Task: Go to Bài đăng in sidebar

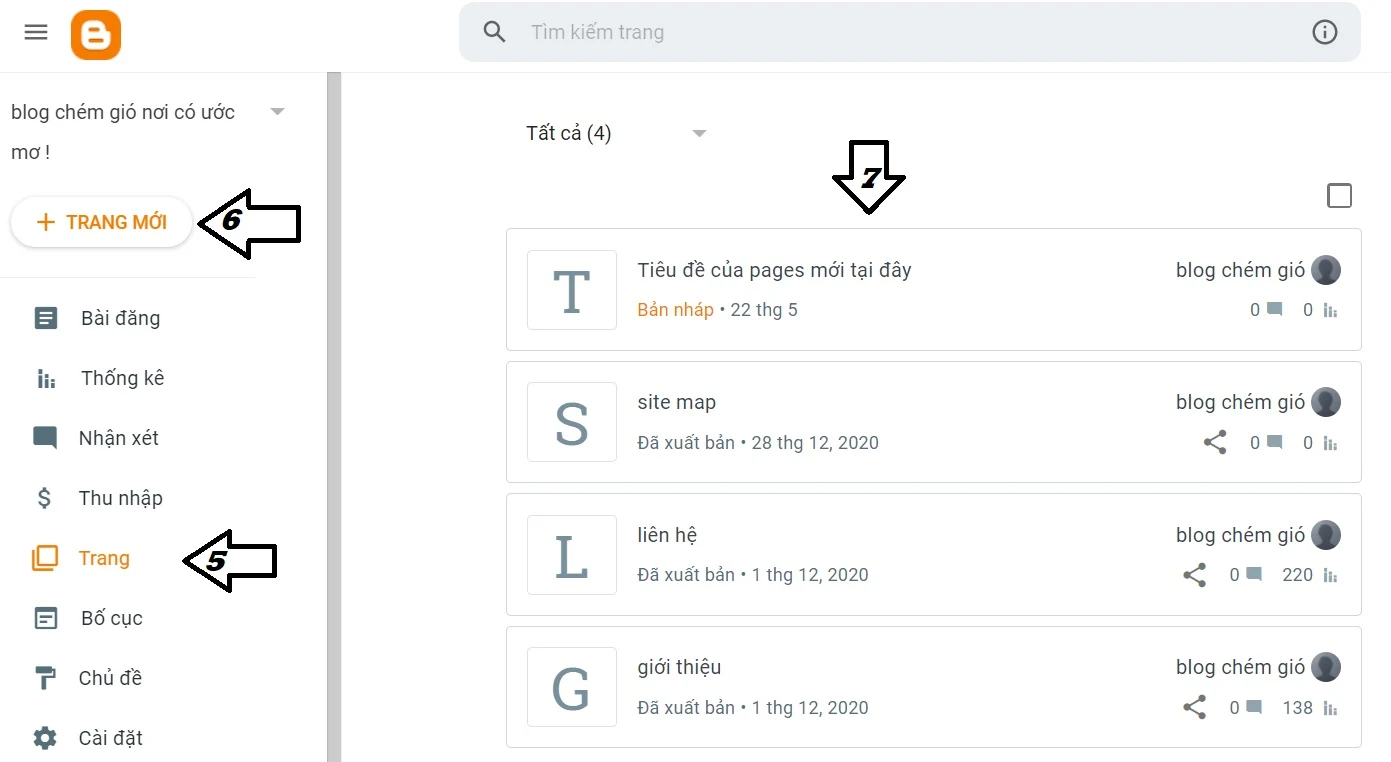Action: 120,318
